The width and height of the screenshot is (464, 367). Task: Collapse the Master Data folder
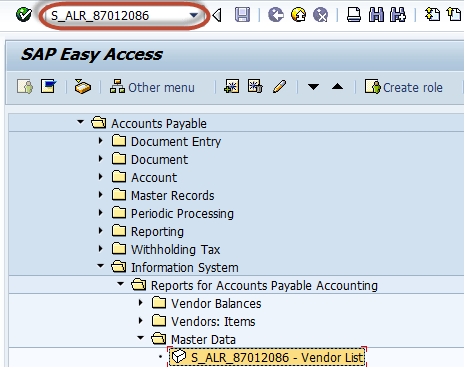coord(141,338)
